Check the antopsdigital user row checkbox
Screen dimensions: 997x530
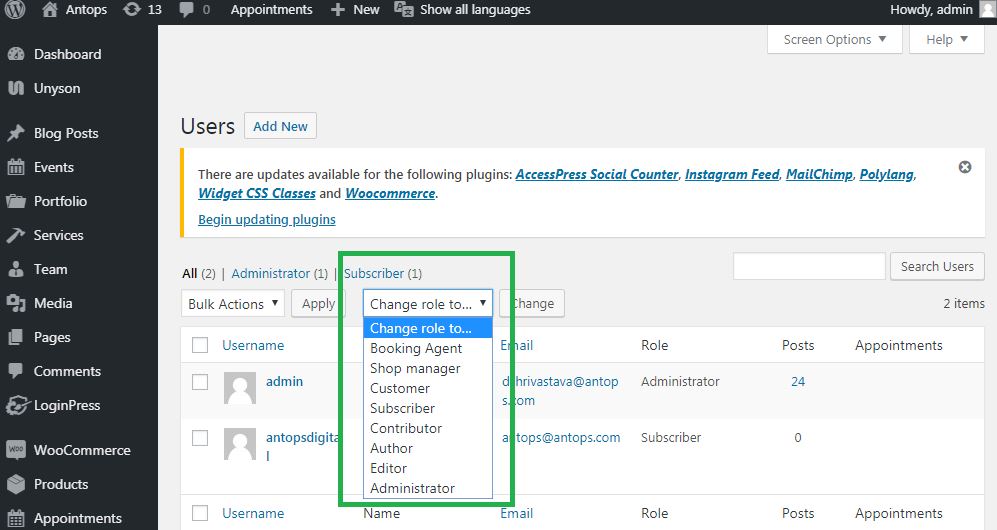pos(200,438)
